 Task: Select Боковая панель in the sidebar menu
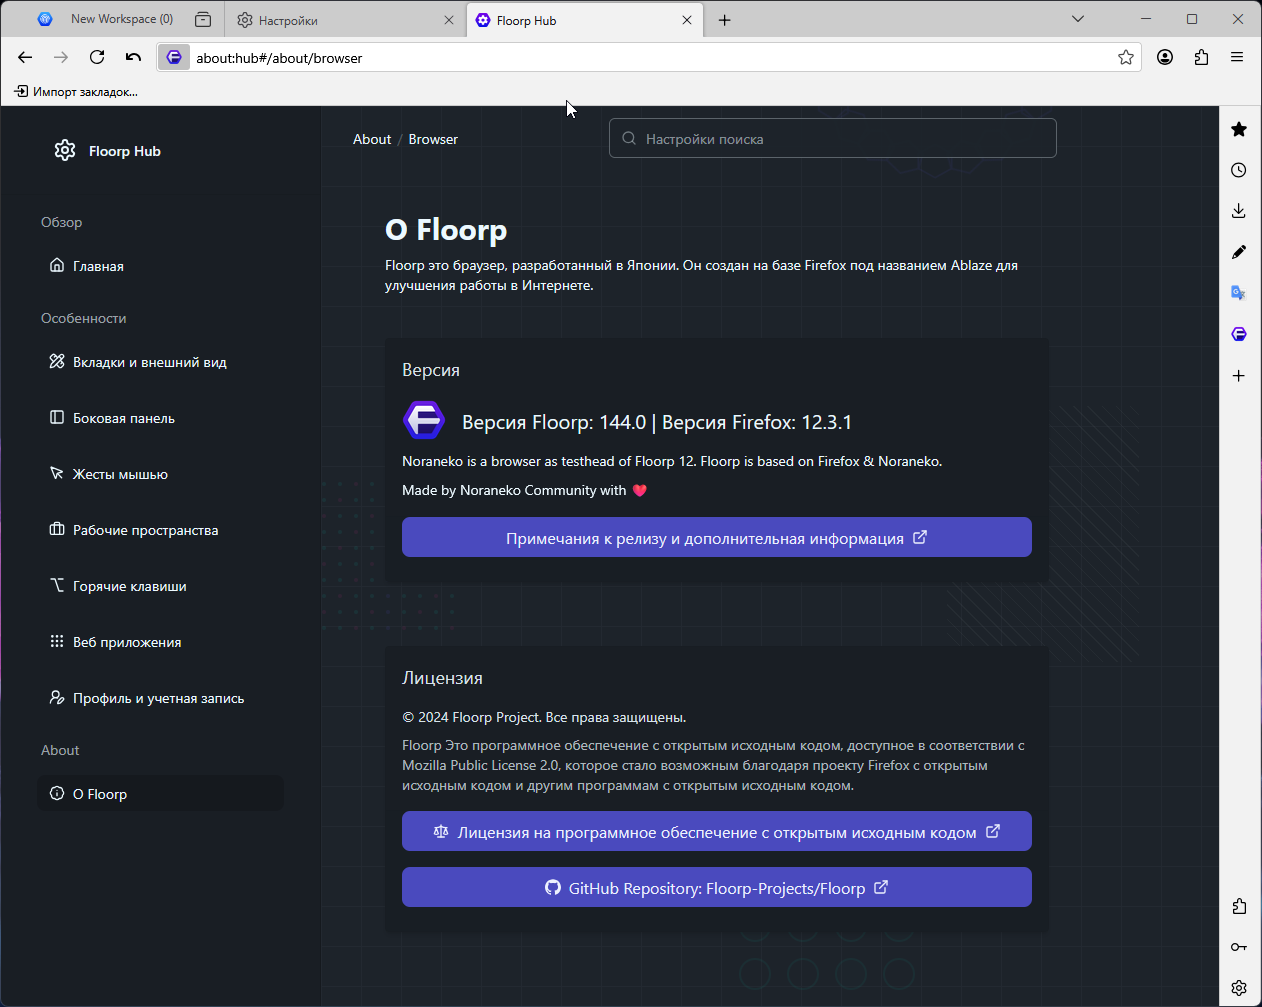(124, 418)
